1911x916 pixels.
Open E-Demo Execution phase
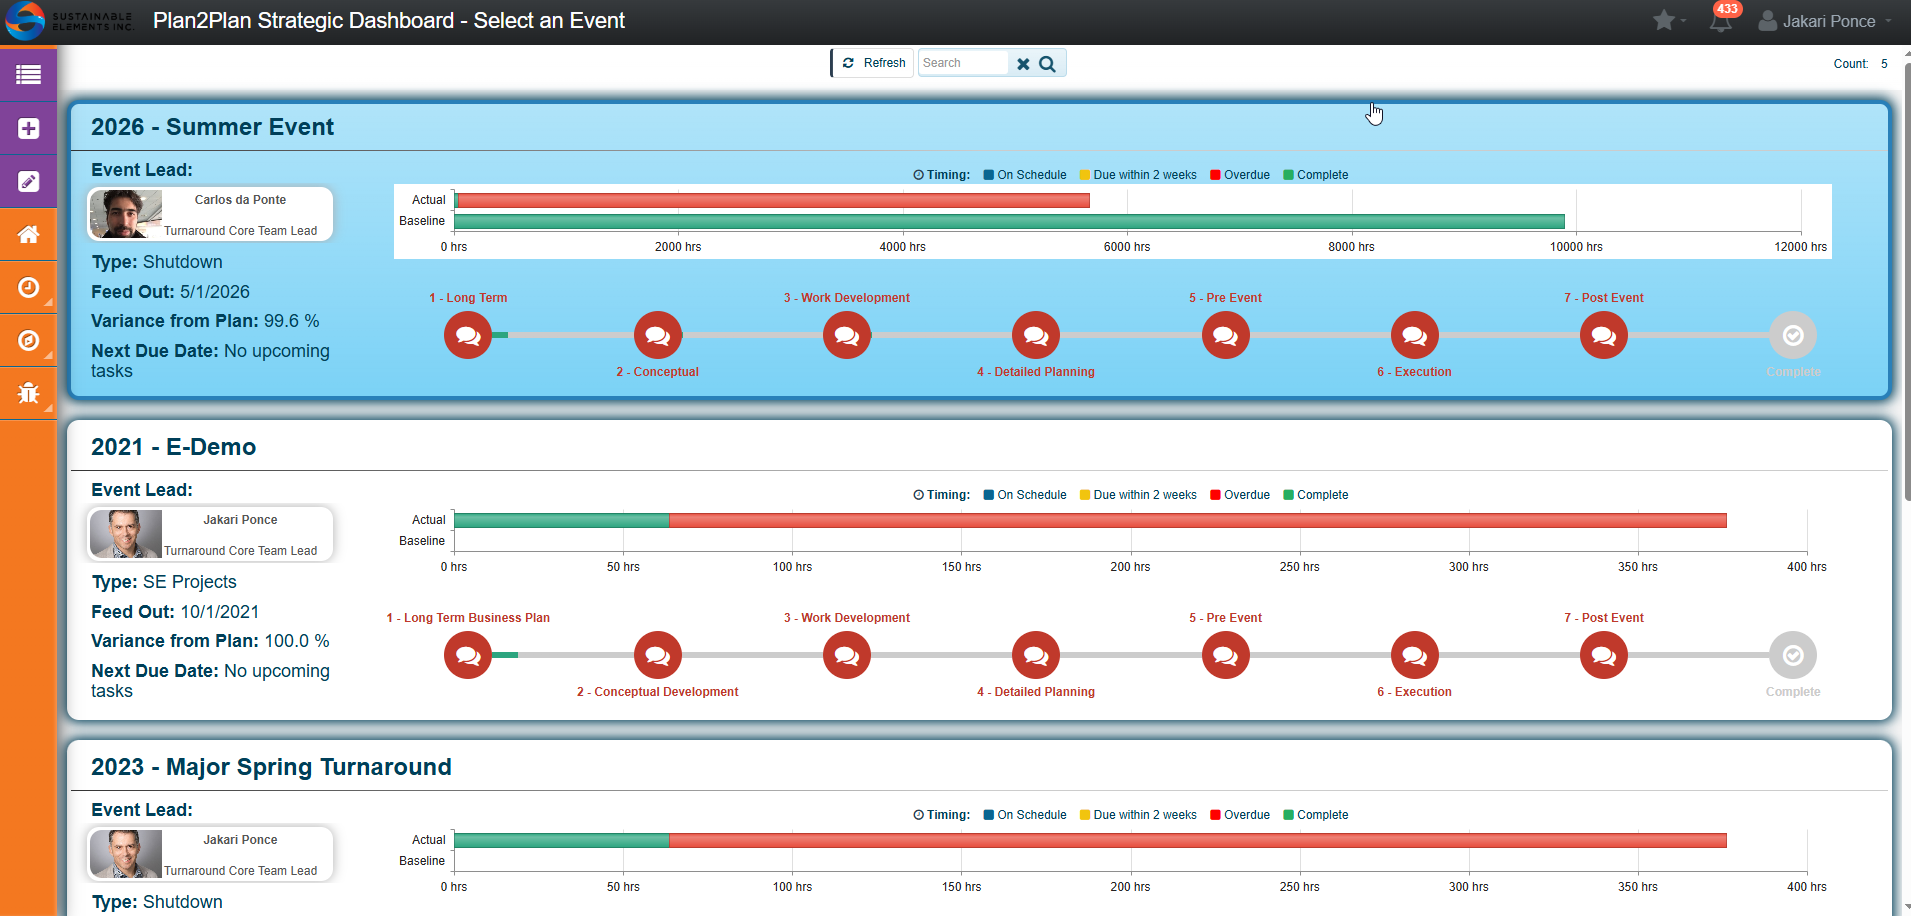pyautogui.click(x=1415, y=655)
